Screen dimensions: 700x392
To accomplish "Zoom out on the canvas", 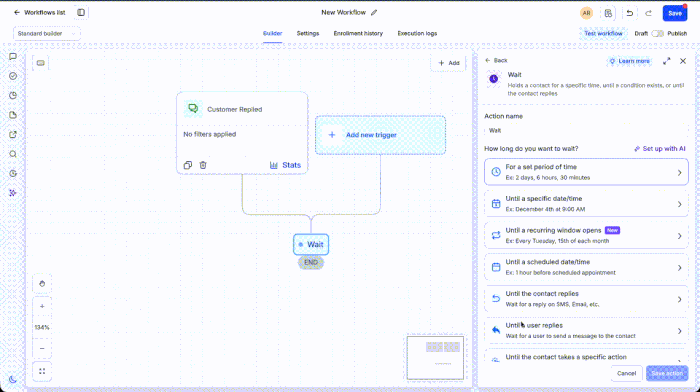I will [x=42, y=348].
